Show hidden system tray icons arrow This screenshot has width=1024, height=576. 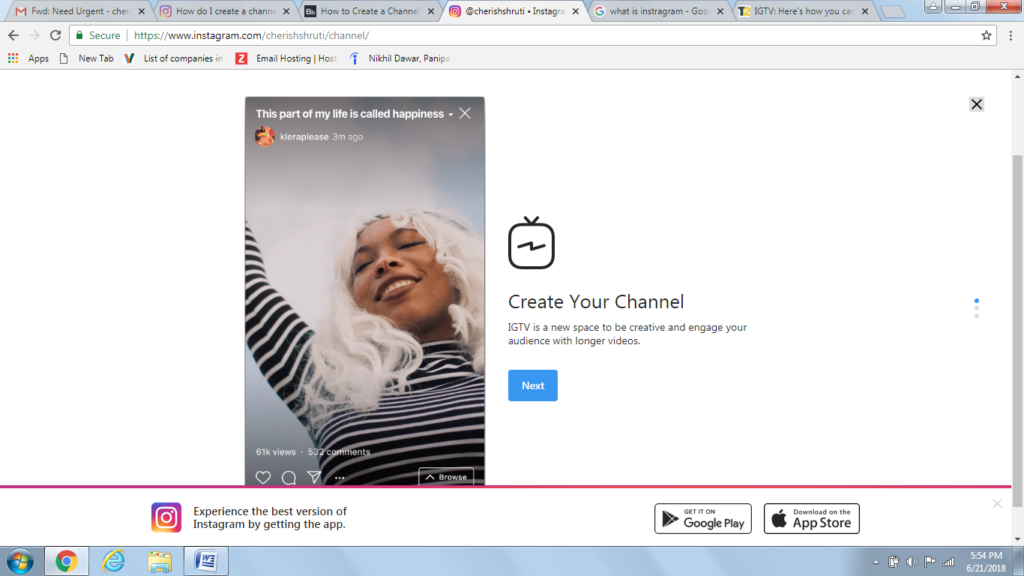876,562
